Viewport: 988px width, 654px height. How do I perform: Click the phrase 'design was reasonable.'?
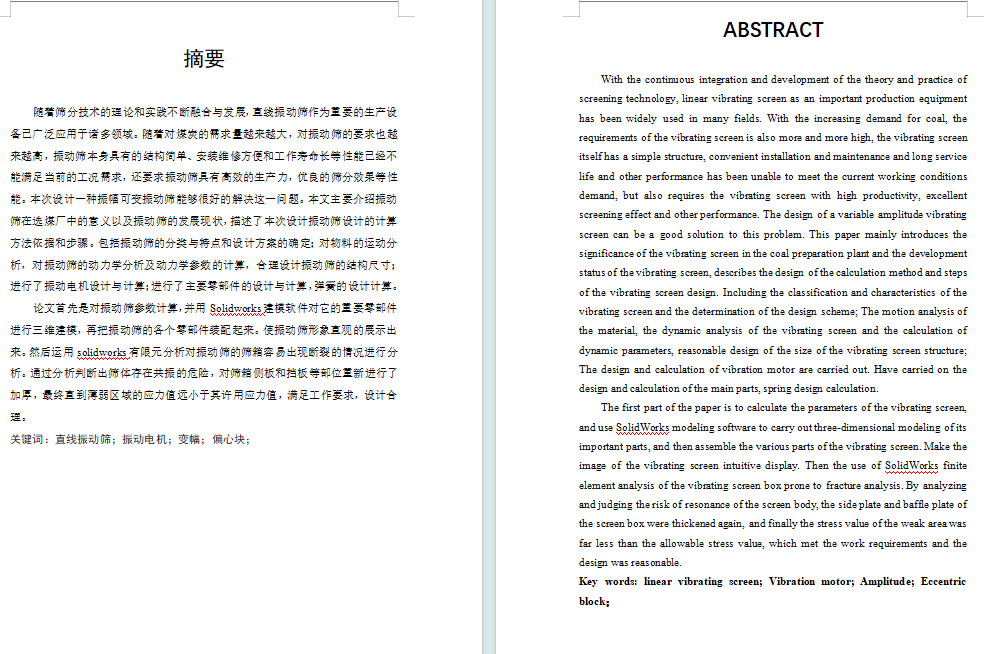click(x=630, y=563)
